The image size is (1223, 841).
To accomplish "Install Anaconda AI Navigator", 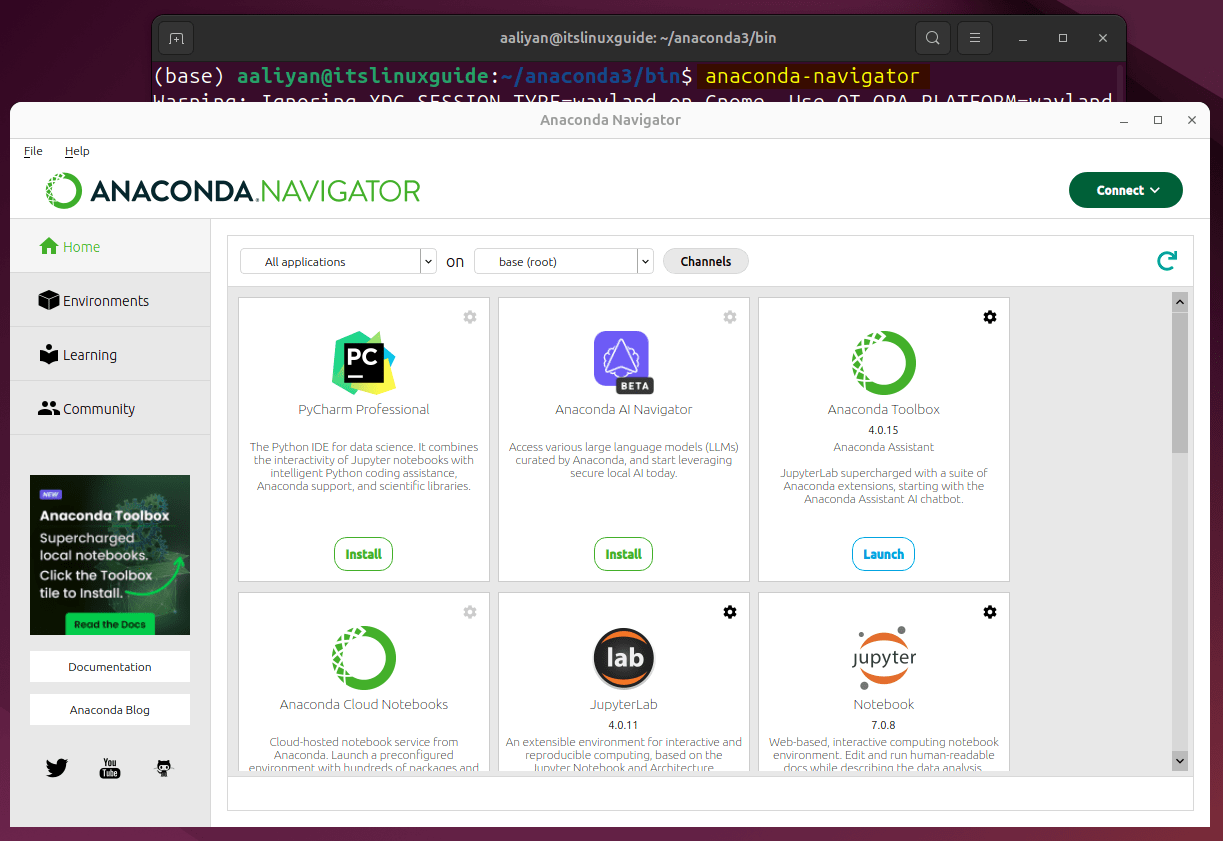I will pos(623,554).
